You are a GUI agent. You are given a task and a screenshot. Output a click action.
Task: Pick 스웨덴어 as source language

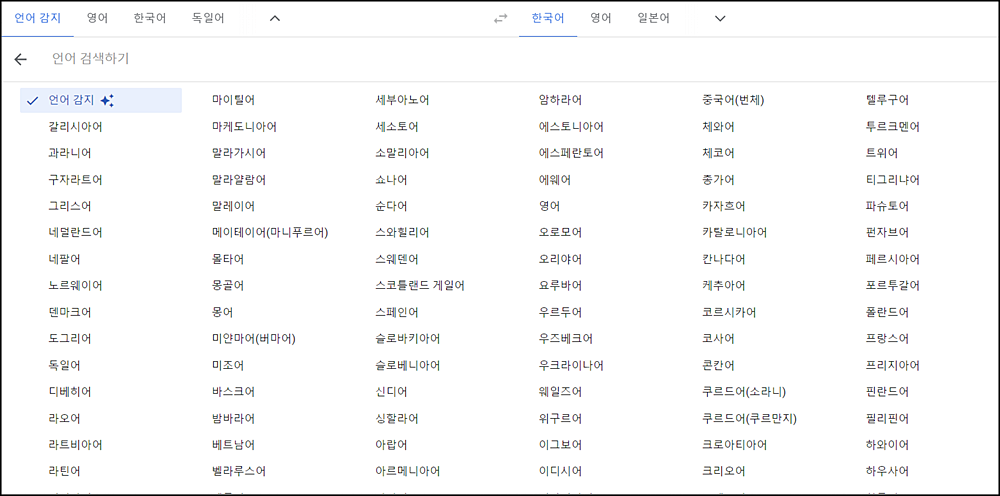pyautogui.click(x=397, y=259)
